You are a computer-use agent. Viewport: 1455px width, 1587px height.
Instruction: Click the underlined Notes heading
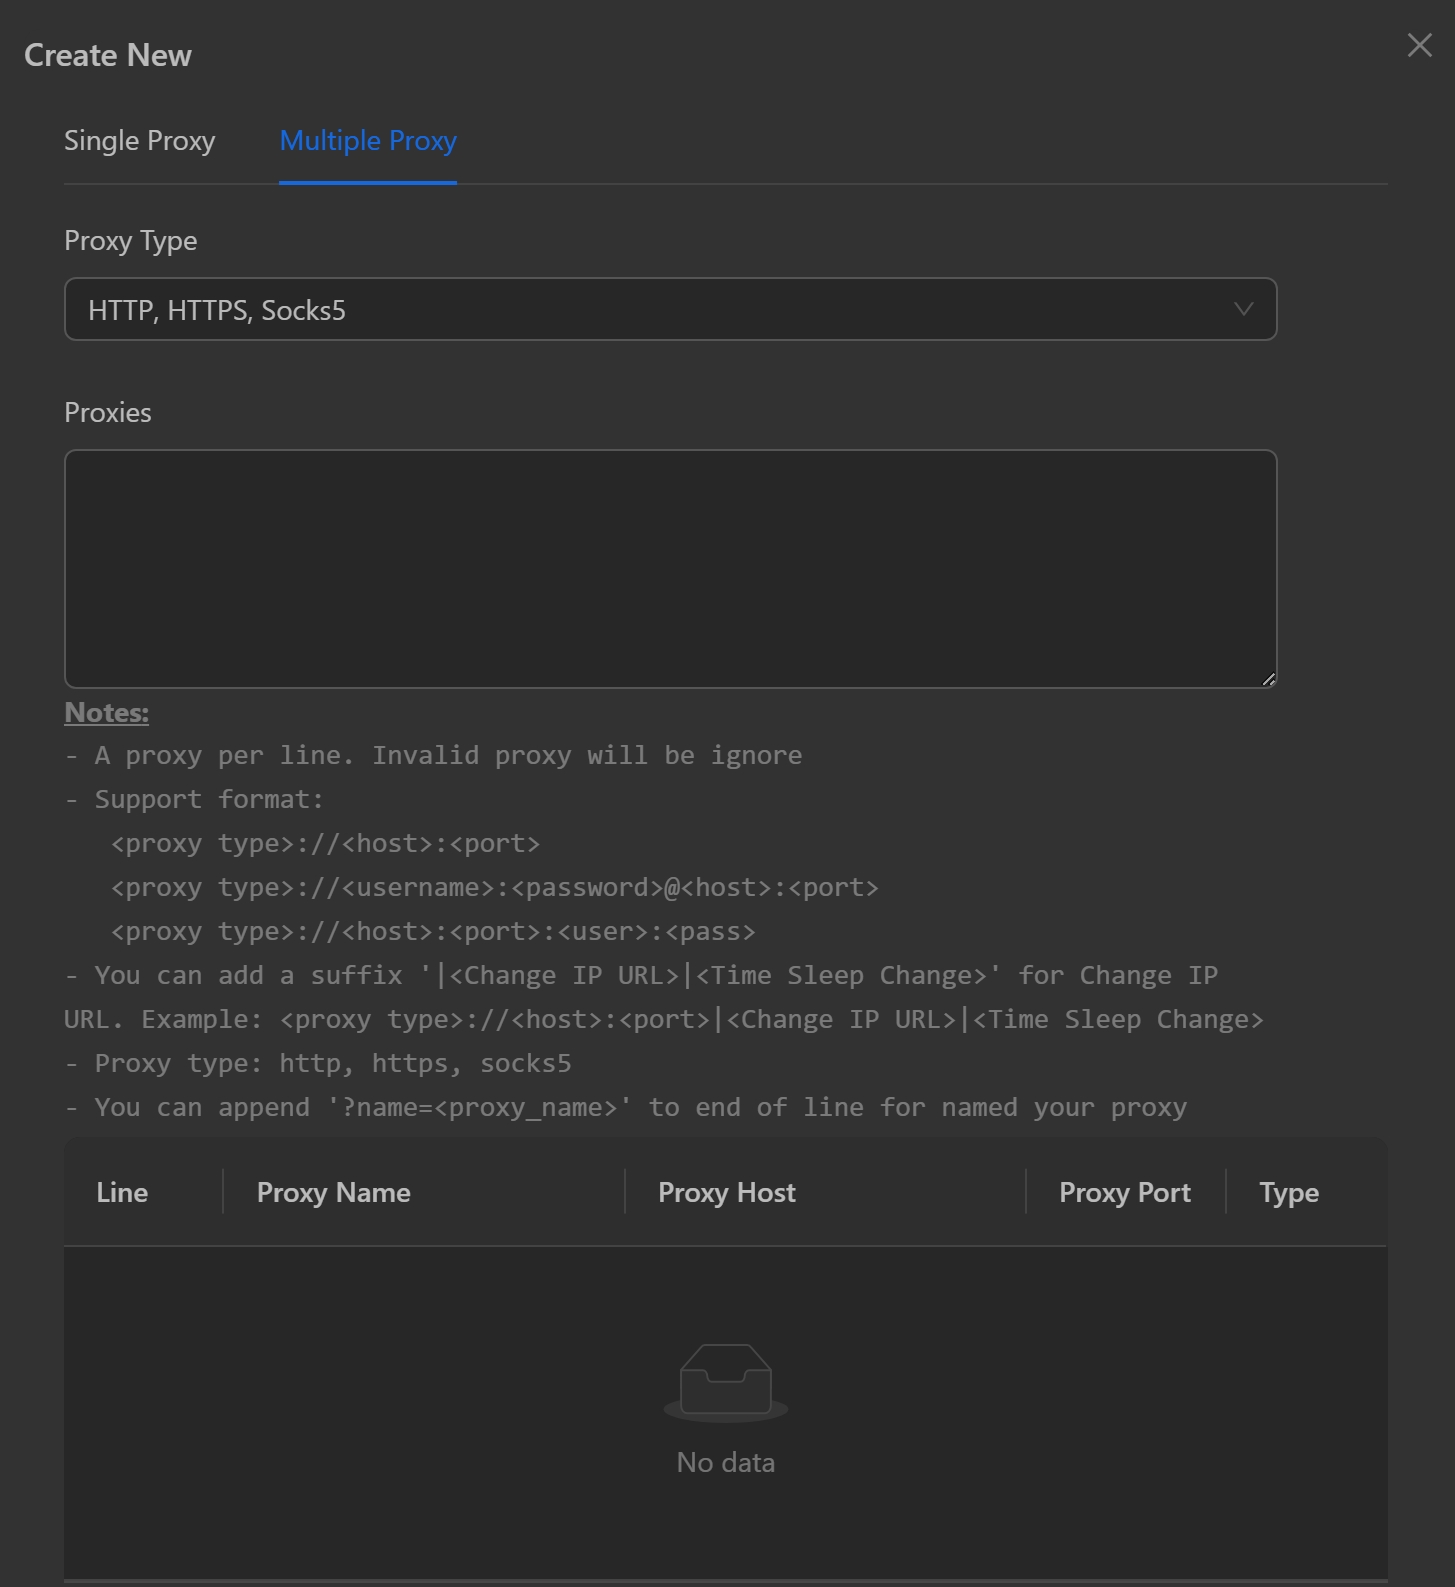tap(107, 713)
